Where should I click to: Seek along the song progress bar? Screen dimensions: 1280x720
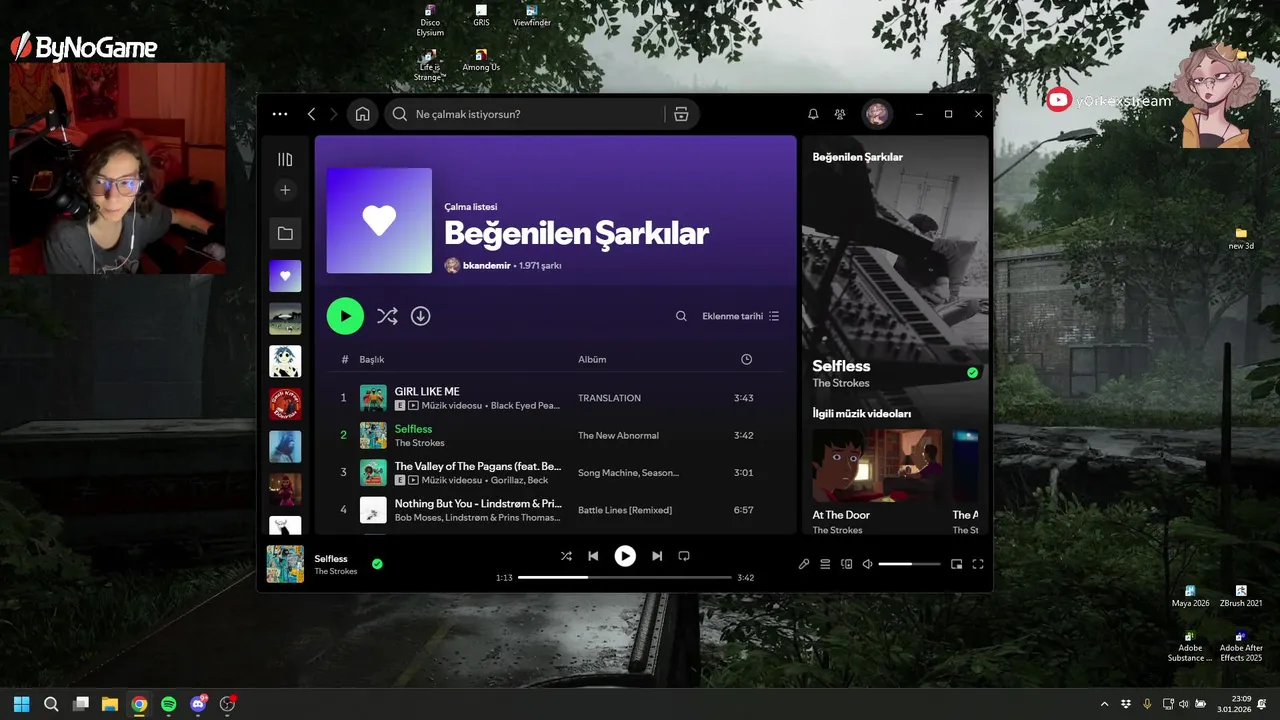625,578
